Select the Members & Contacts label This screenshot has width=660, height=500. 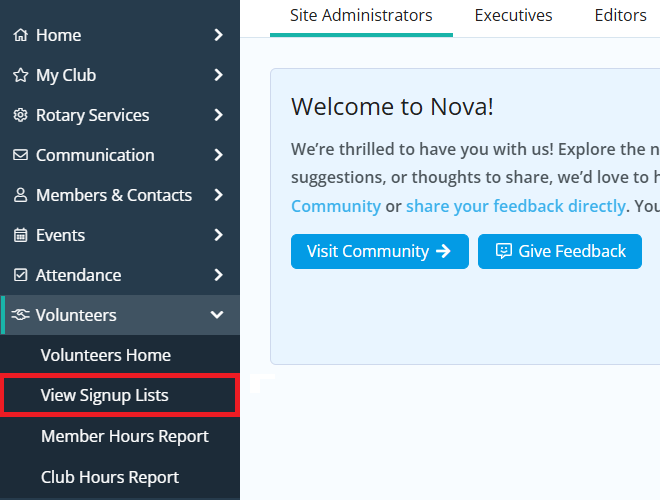click(x=114, y=195)
